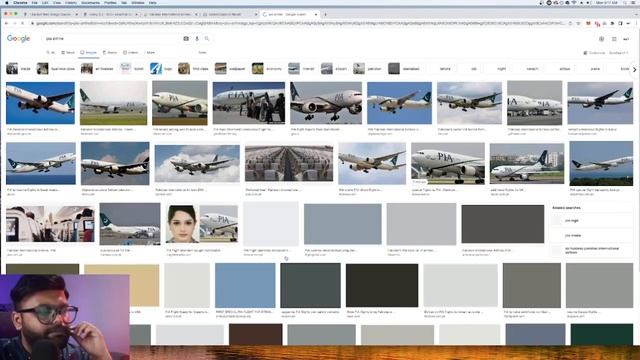Click the Apple menu icon
The image size is (640, 360).
click(x=6, y=2)
